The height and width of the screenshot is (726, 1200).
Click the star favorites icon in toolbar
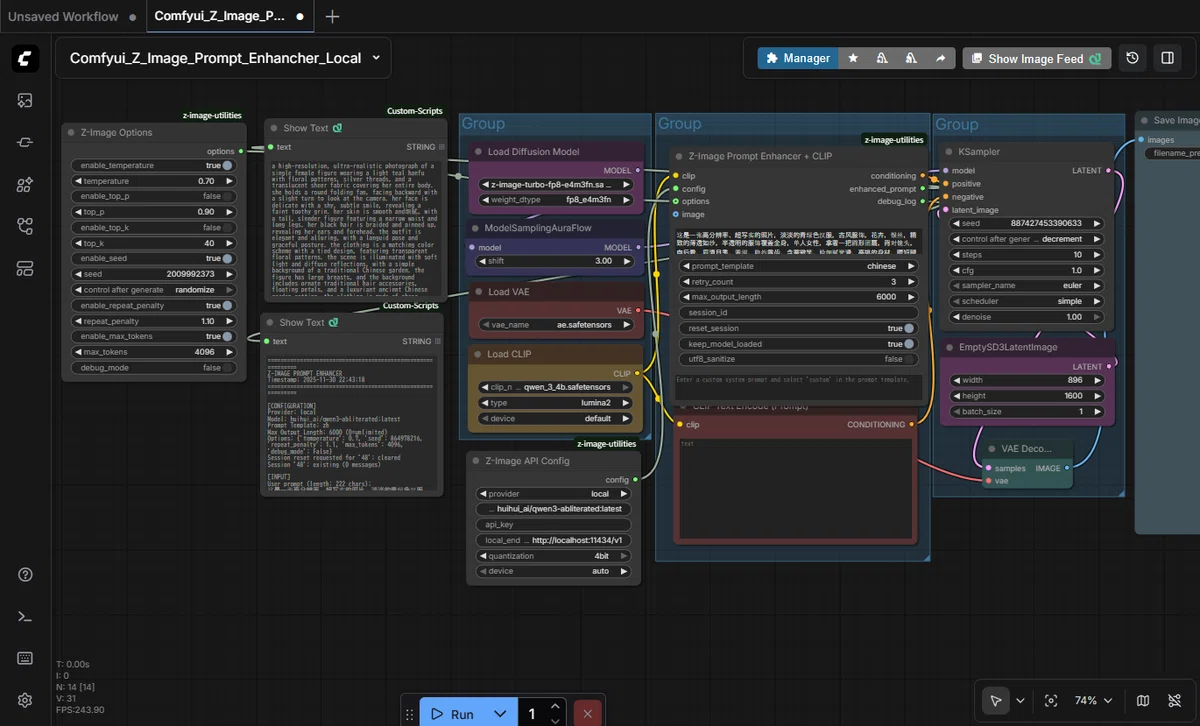pos(853,58)
